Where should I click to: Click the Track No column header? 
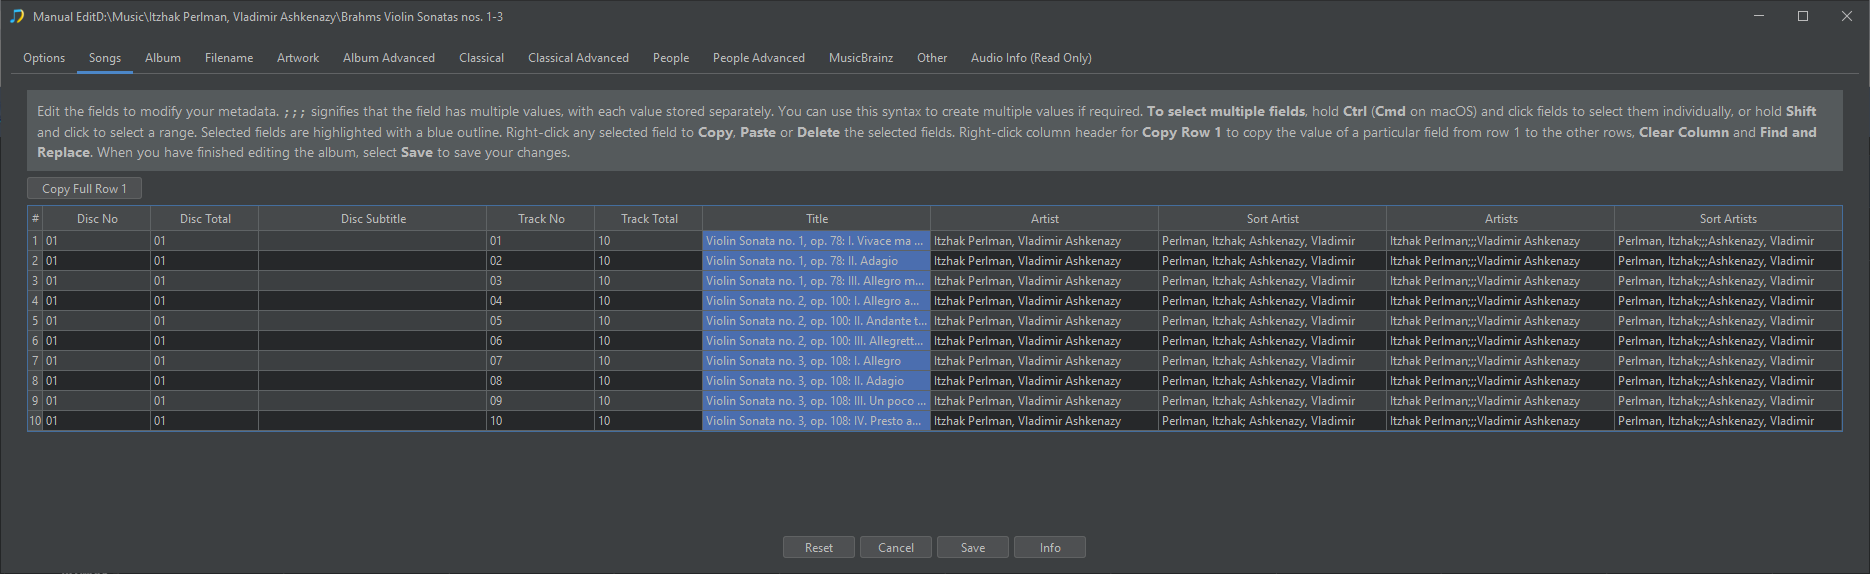coord(541,219)
